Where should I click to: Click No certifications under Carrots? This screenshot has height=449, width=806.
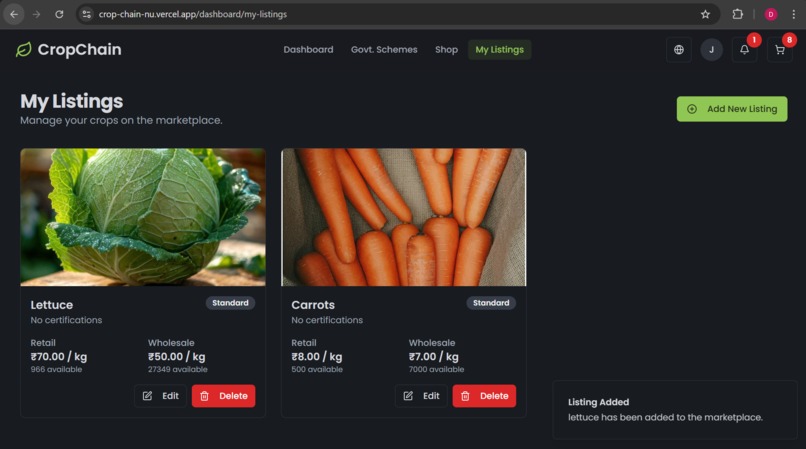coord(327,320)
